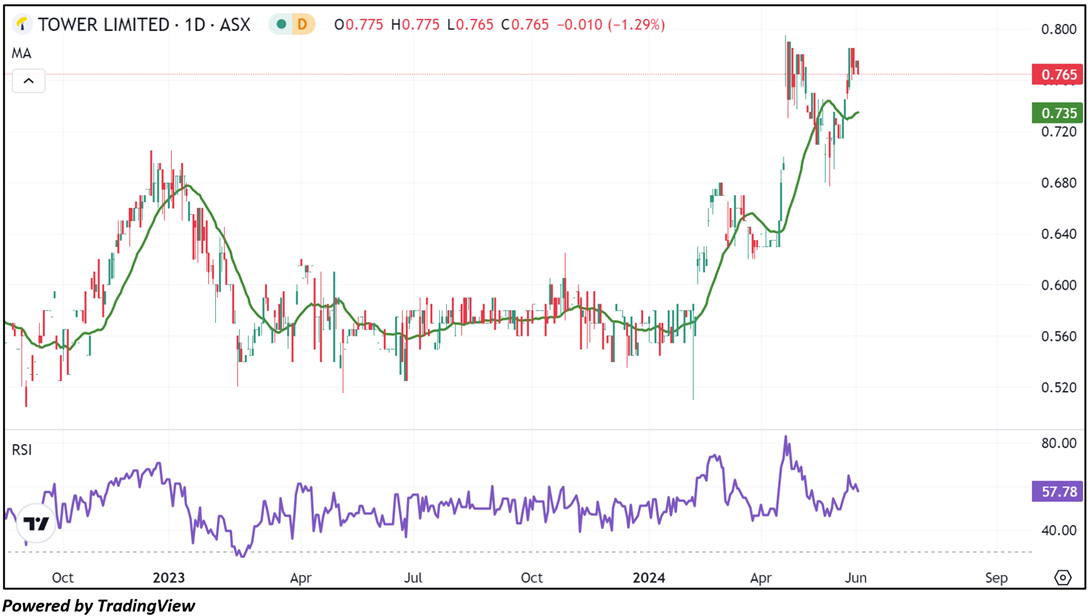The width and height of the screenshot is (1090, 616).
Task: Click the 0.720 price axis label
Action: pyautogui.click(x=1059, y=131)
